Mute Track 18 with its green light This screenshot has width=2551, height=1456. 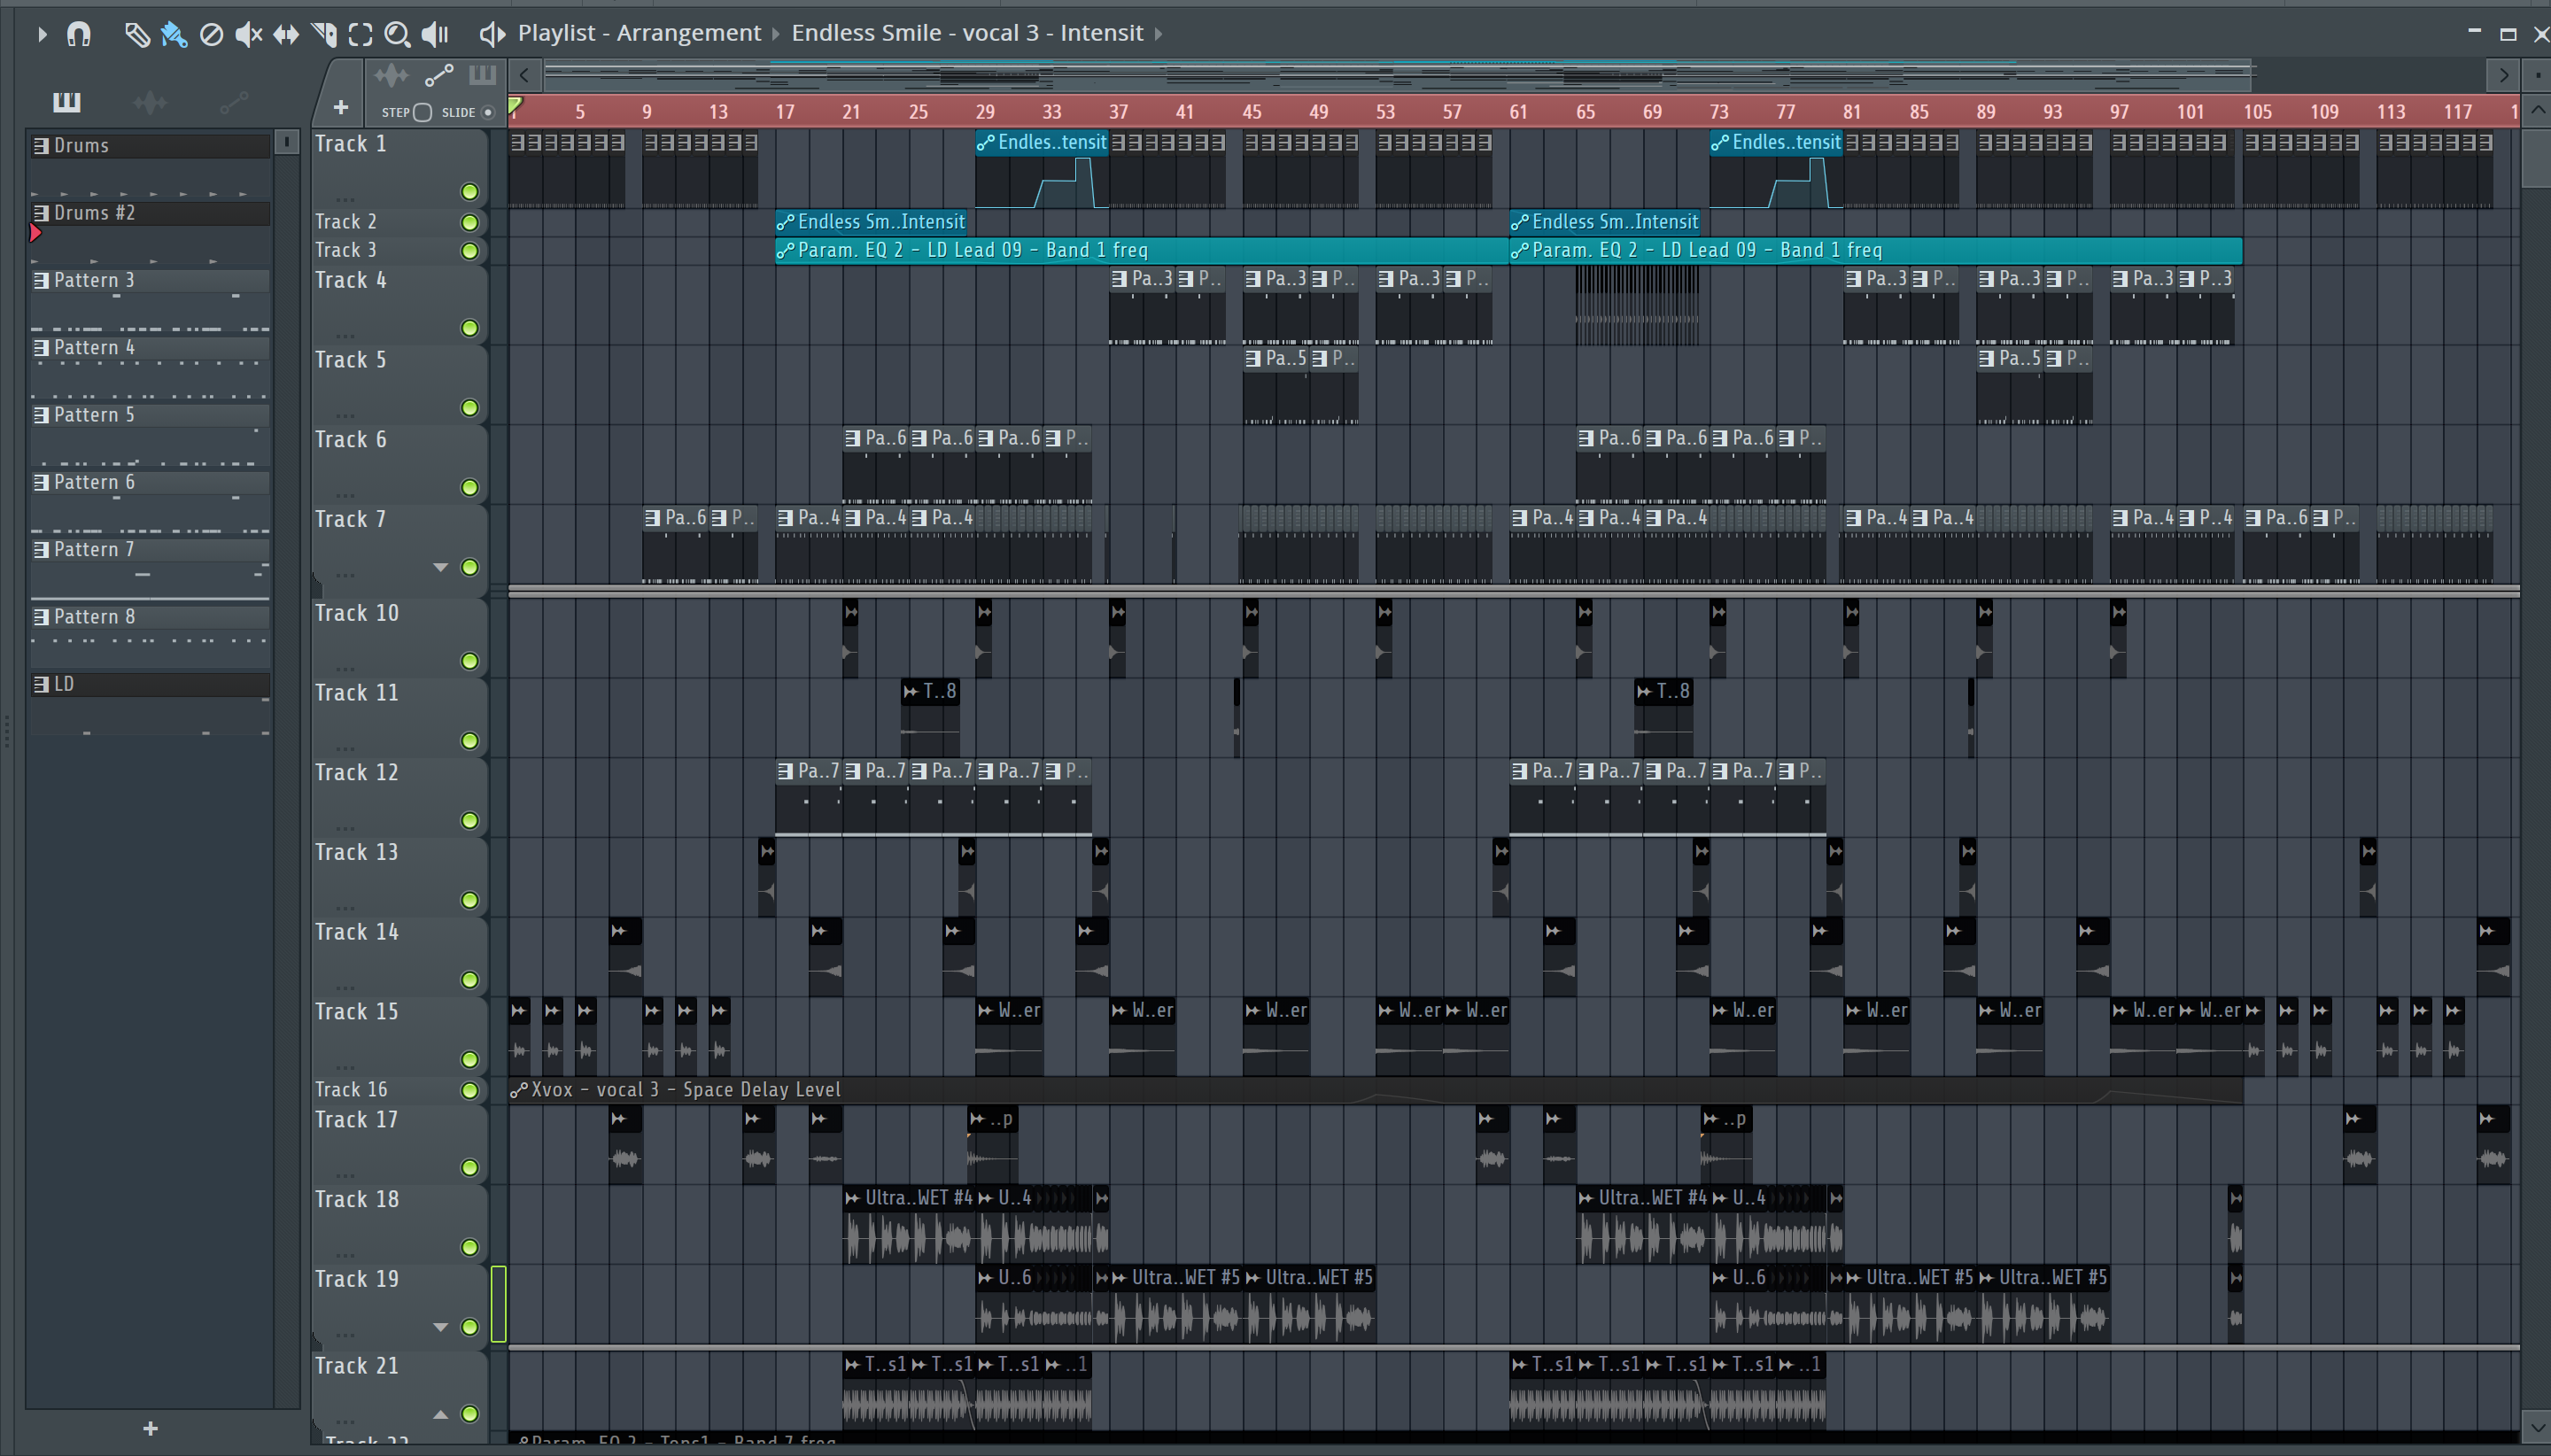click(x=469, y=1248)
